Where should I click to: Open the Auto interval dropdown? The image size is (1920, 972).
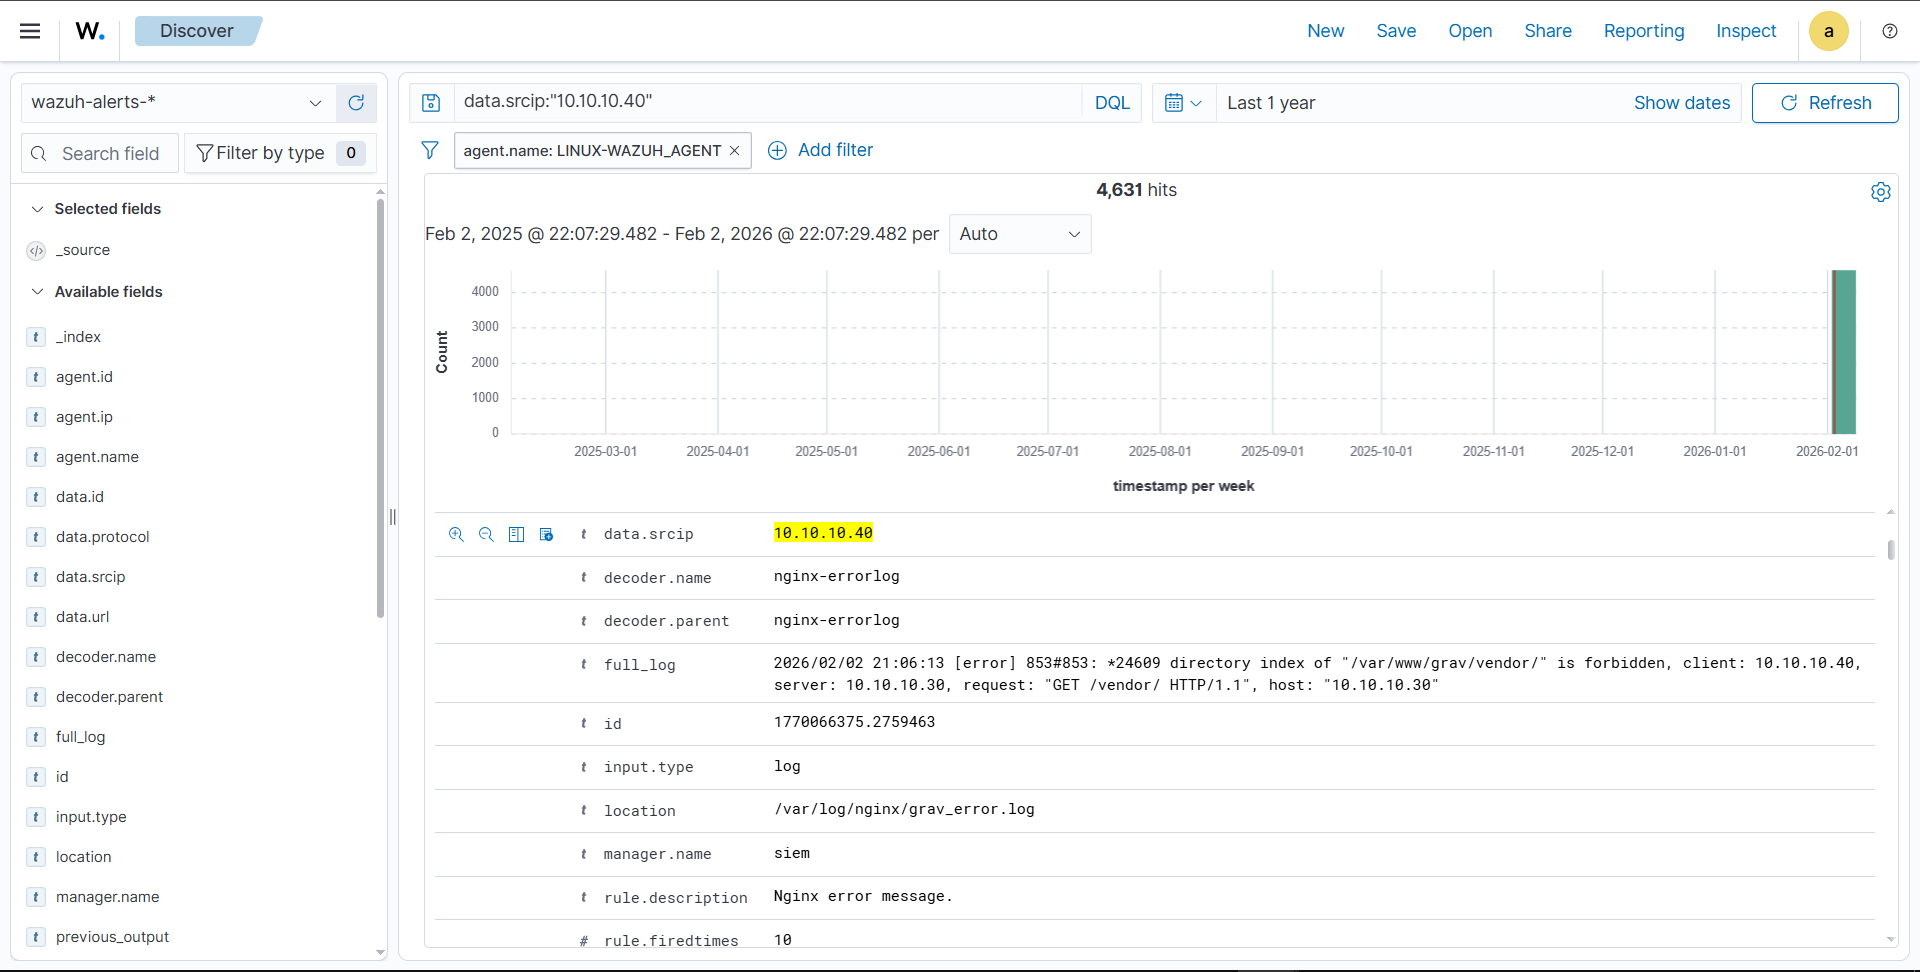(x=1019, y=234)
